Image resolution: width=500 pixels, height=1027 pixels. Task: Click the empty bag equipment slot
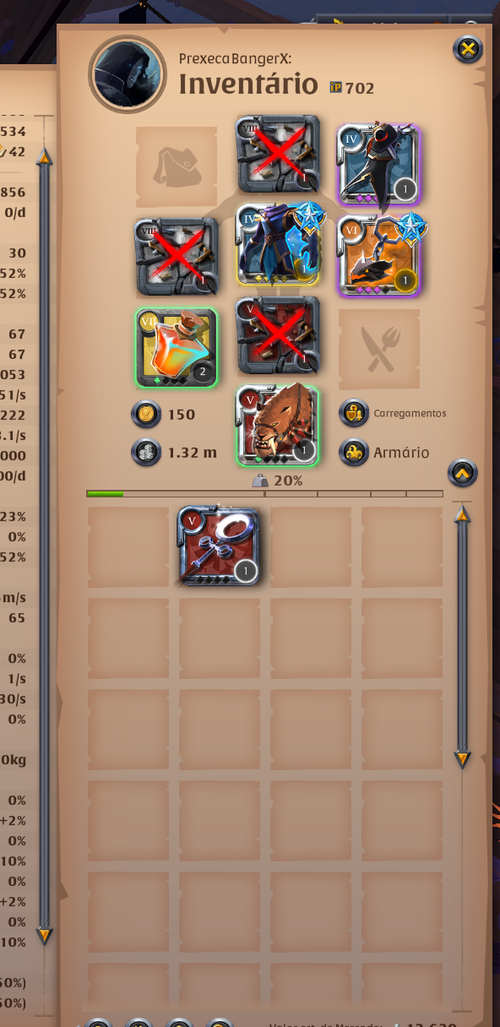tap(176, 167)
